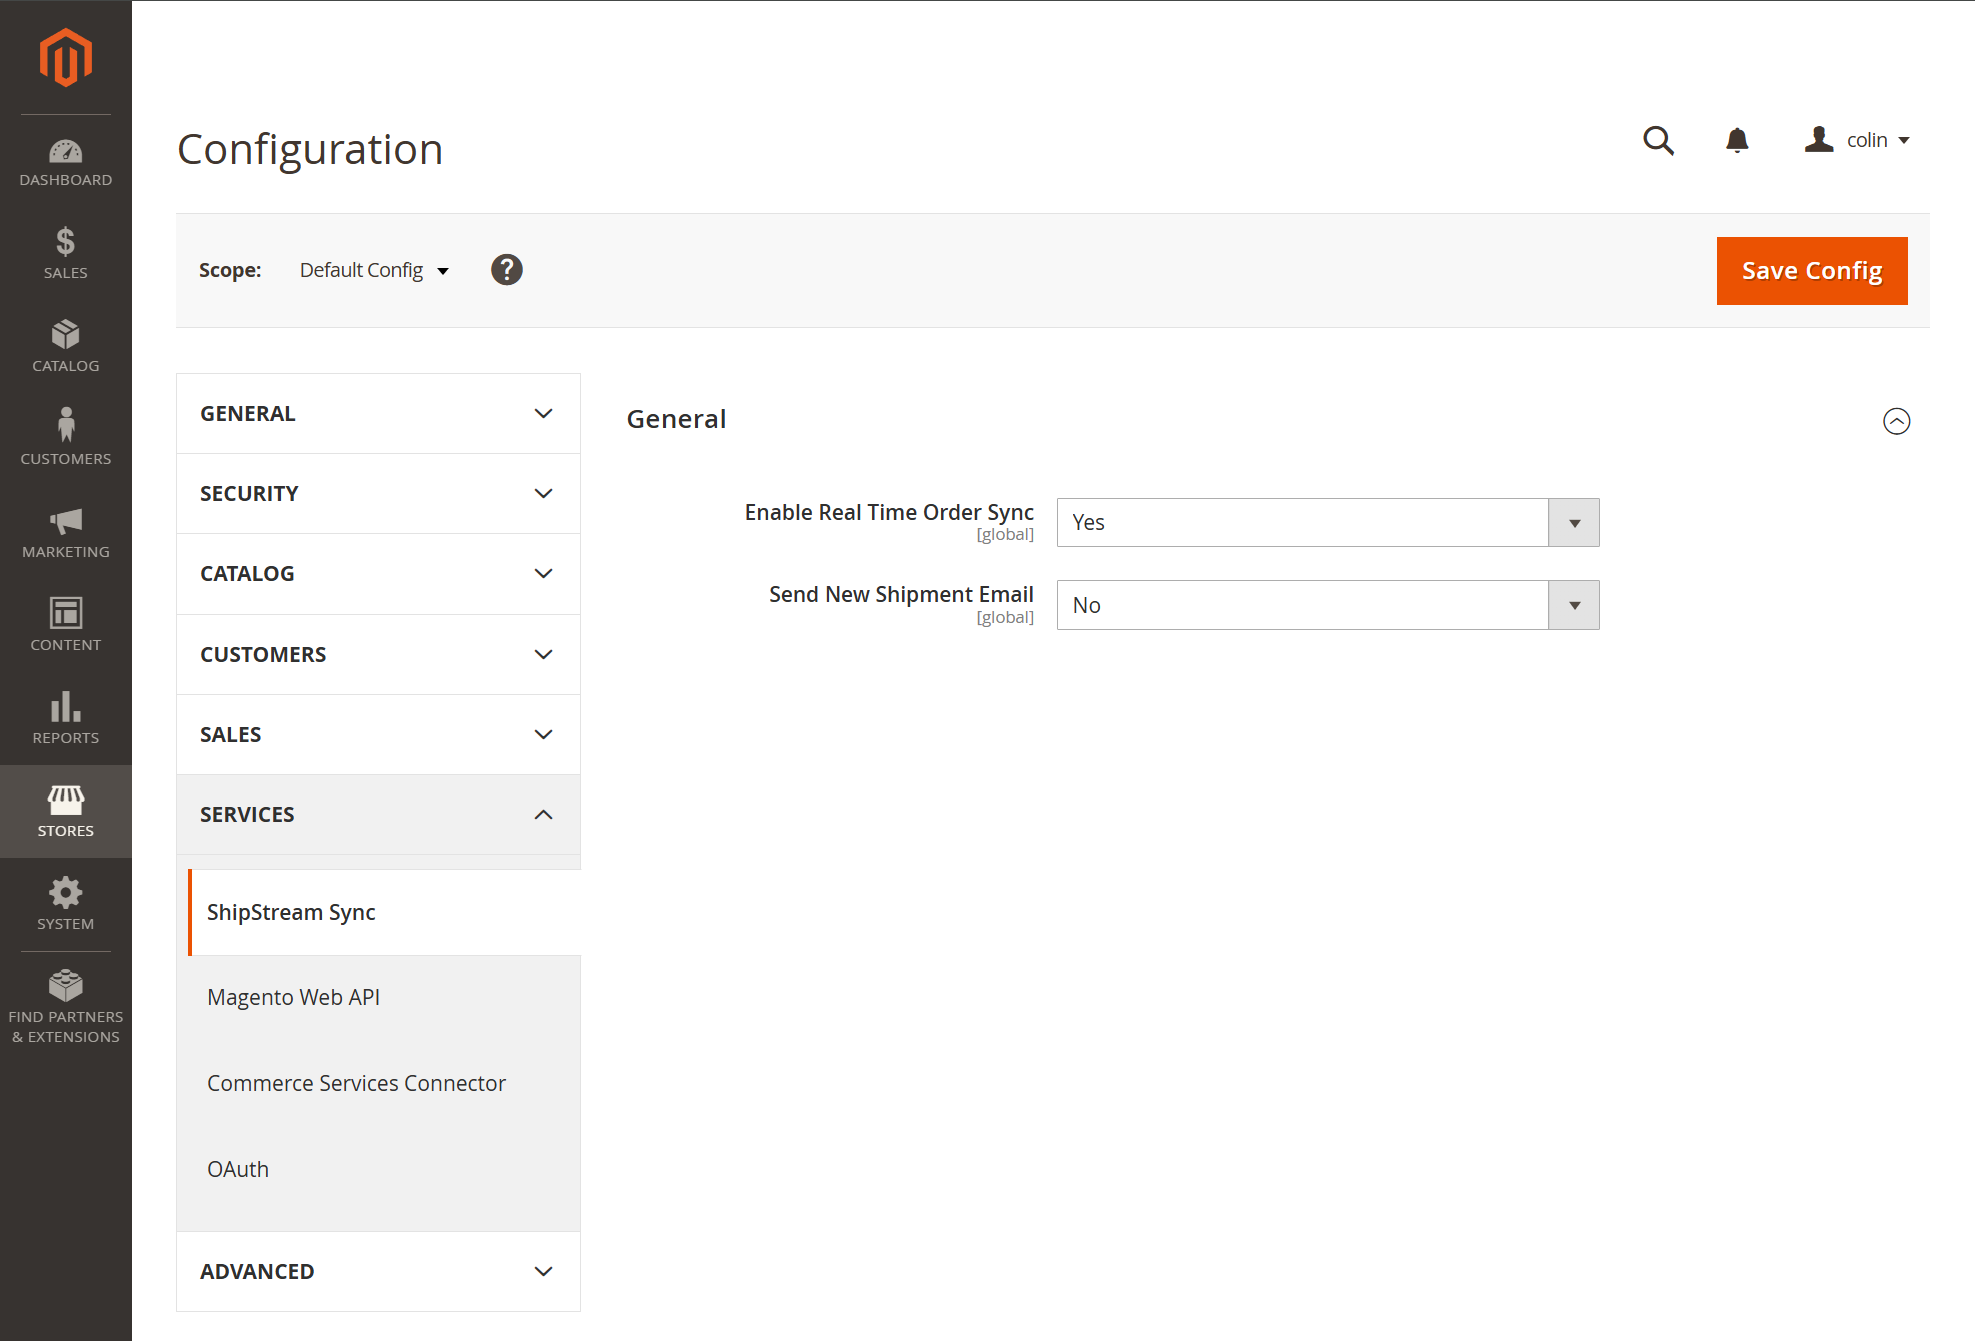Open the Default Config scope selector

(374, 270)
